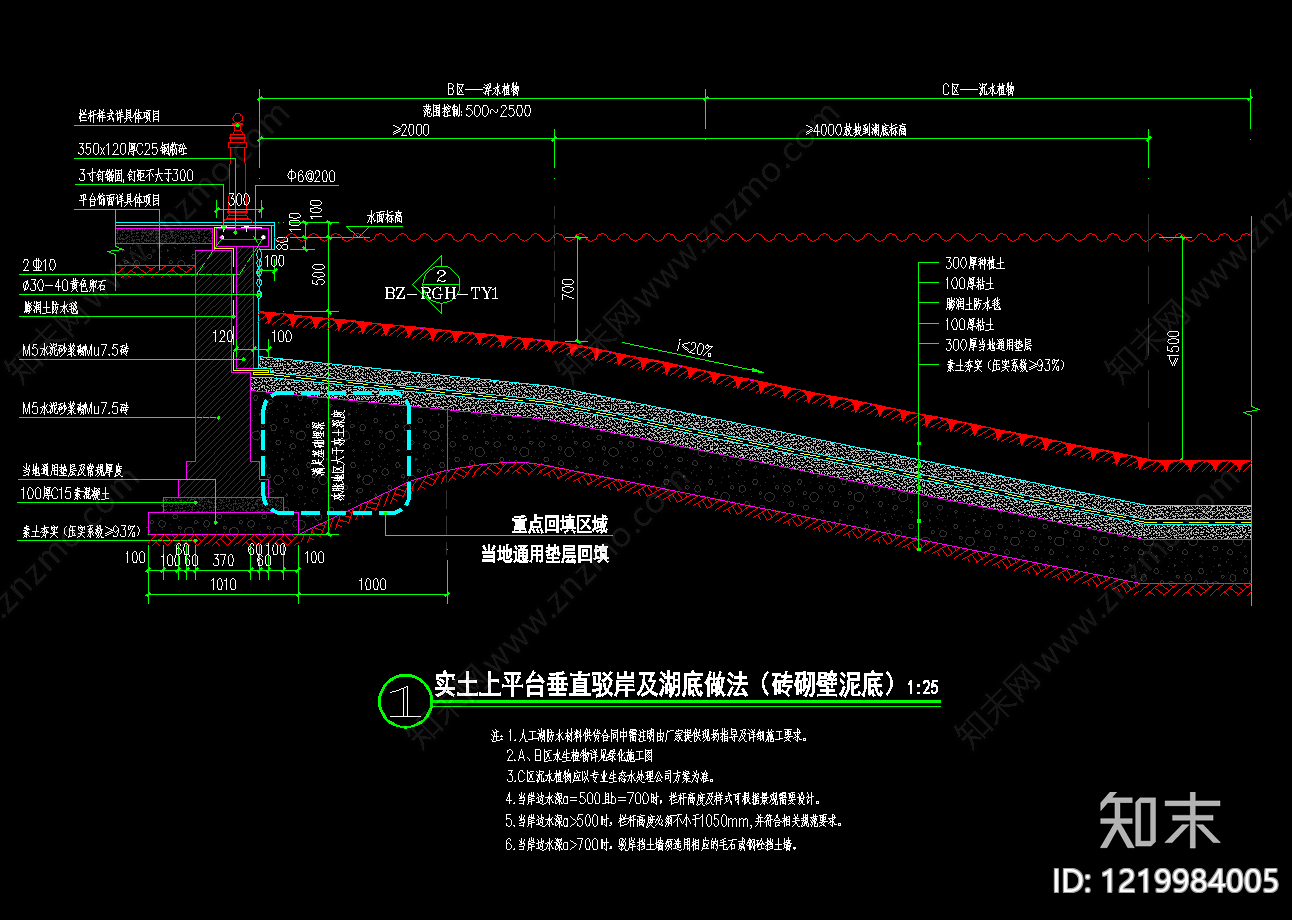Click the 'ID: 1219984005' text
1292x920 pixels.
pos(1166,881)
